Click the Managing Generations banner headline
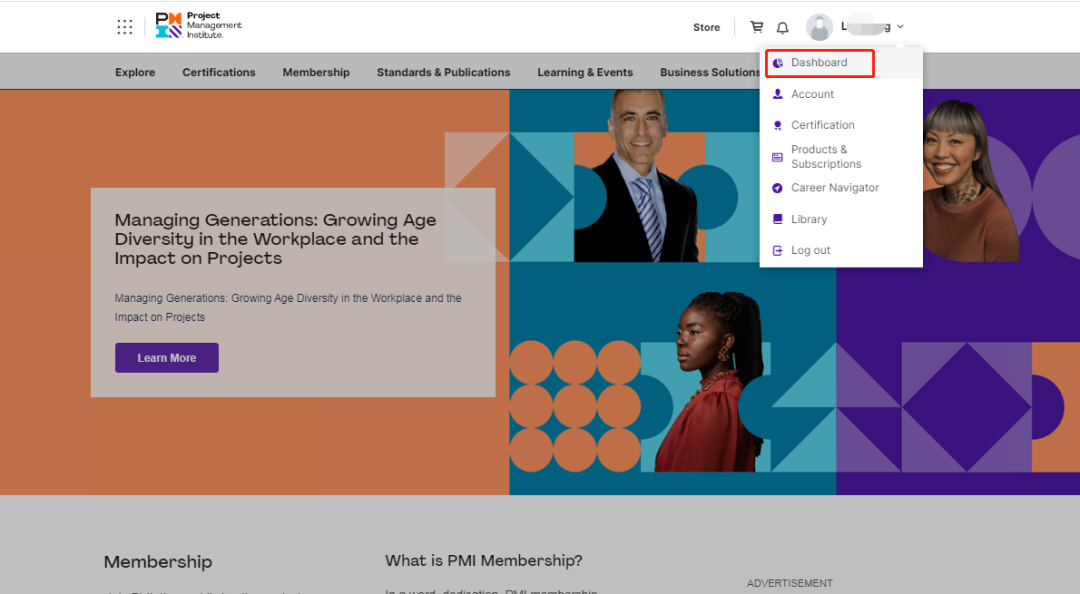The width and height of the screenshot is (1080, 594). [275, 239]
